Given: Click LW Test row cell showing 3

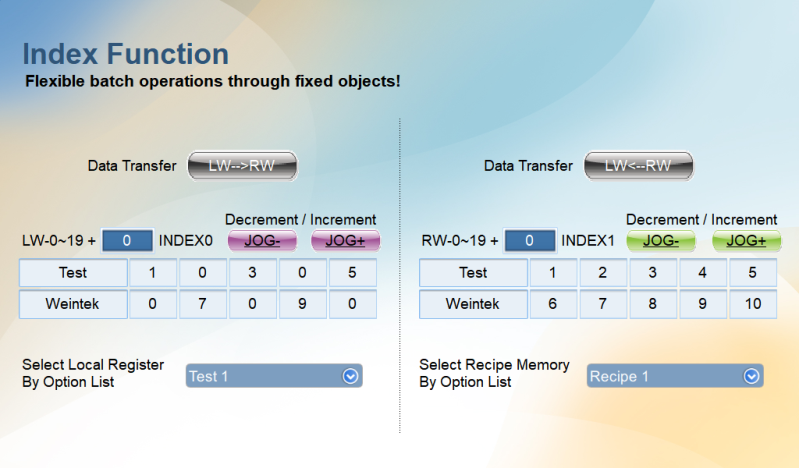Looking at the screenshot, I should pos(252,273).
